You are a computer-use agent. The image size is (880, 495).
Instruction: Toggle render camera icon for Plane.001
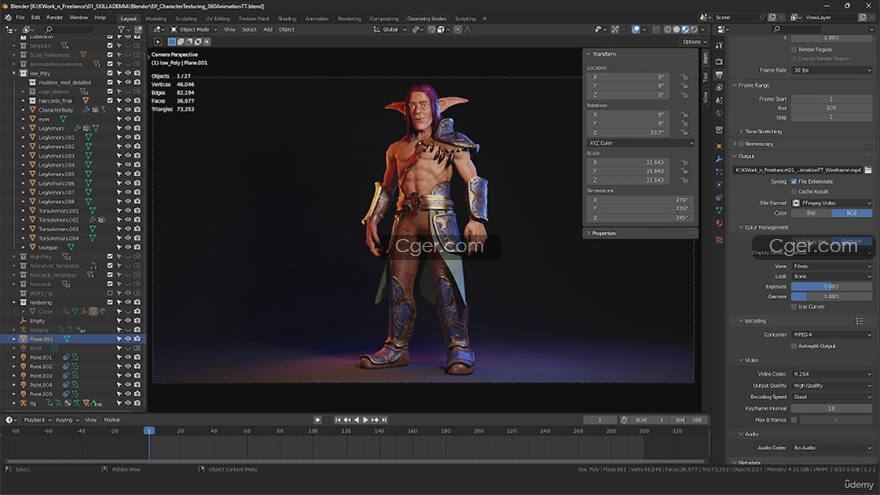click(138, 339)
